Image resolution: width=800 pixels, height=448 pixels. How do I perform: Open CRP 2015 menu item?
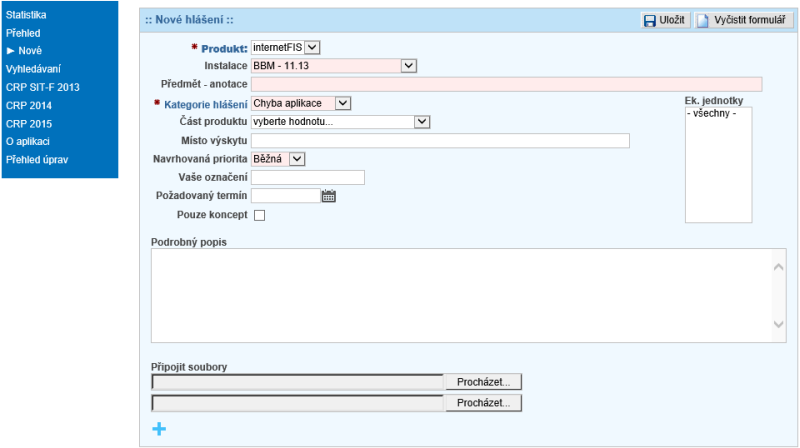(x=29, y=124)
